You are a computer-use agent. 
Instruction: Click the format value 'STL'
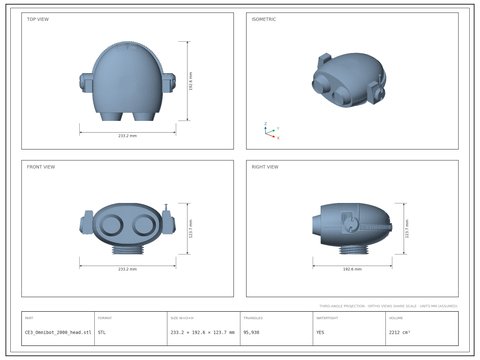point(102,332)
